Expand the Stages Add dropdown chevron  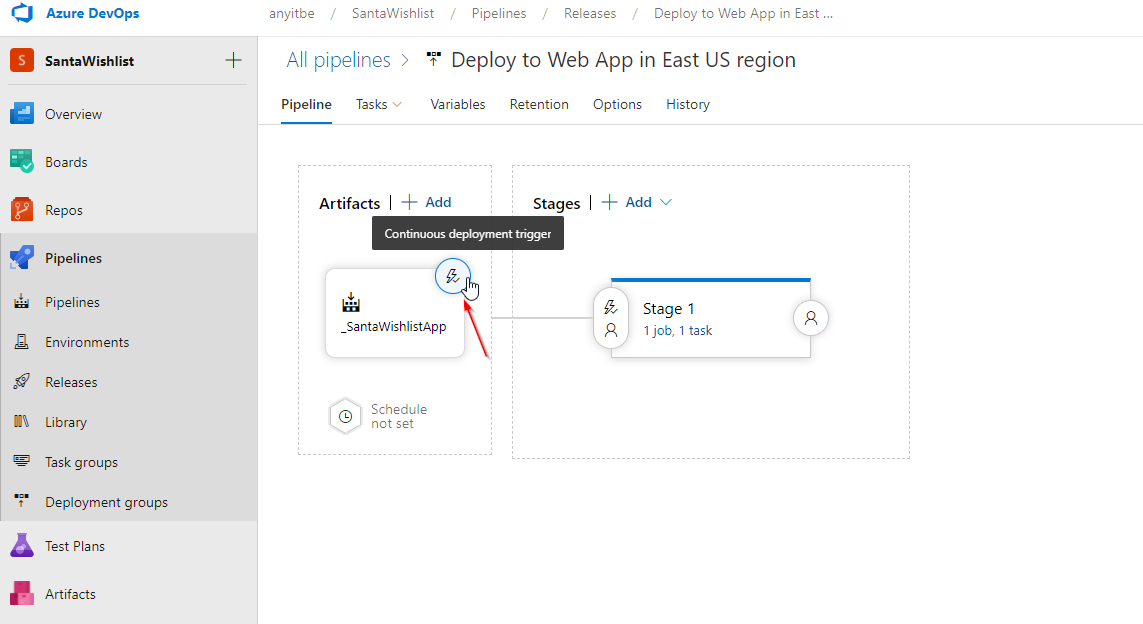(666, 202)
